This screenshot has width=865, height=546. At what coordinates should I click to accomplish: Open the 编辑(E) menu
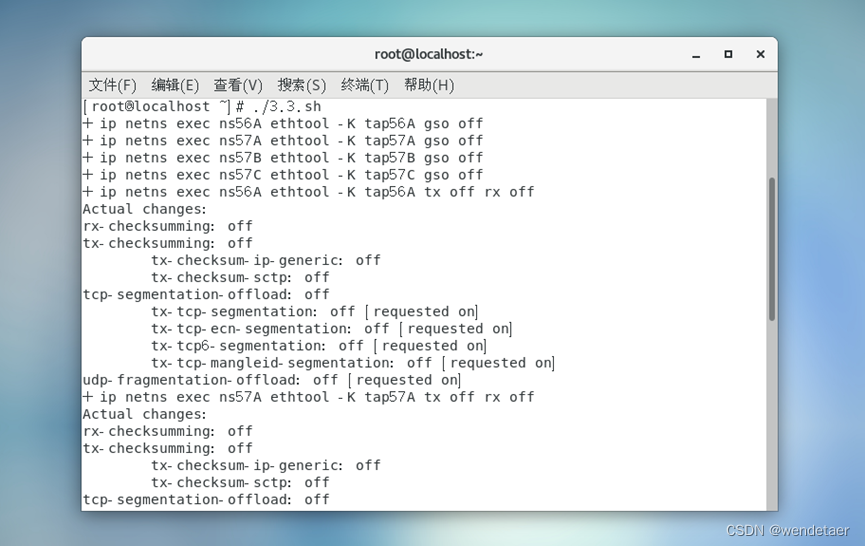coord(175,85)
